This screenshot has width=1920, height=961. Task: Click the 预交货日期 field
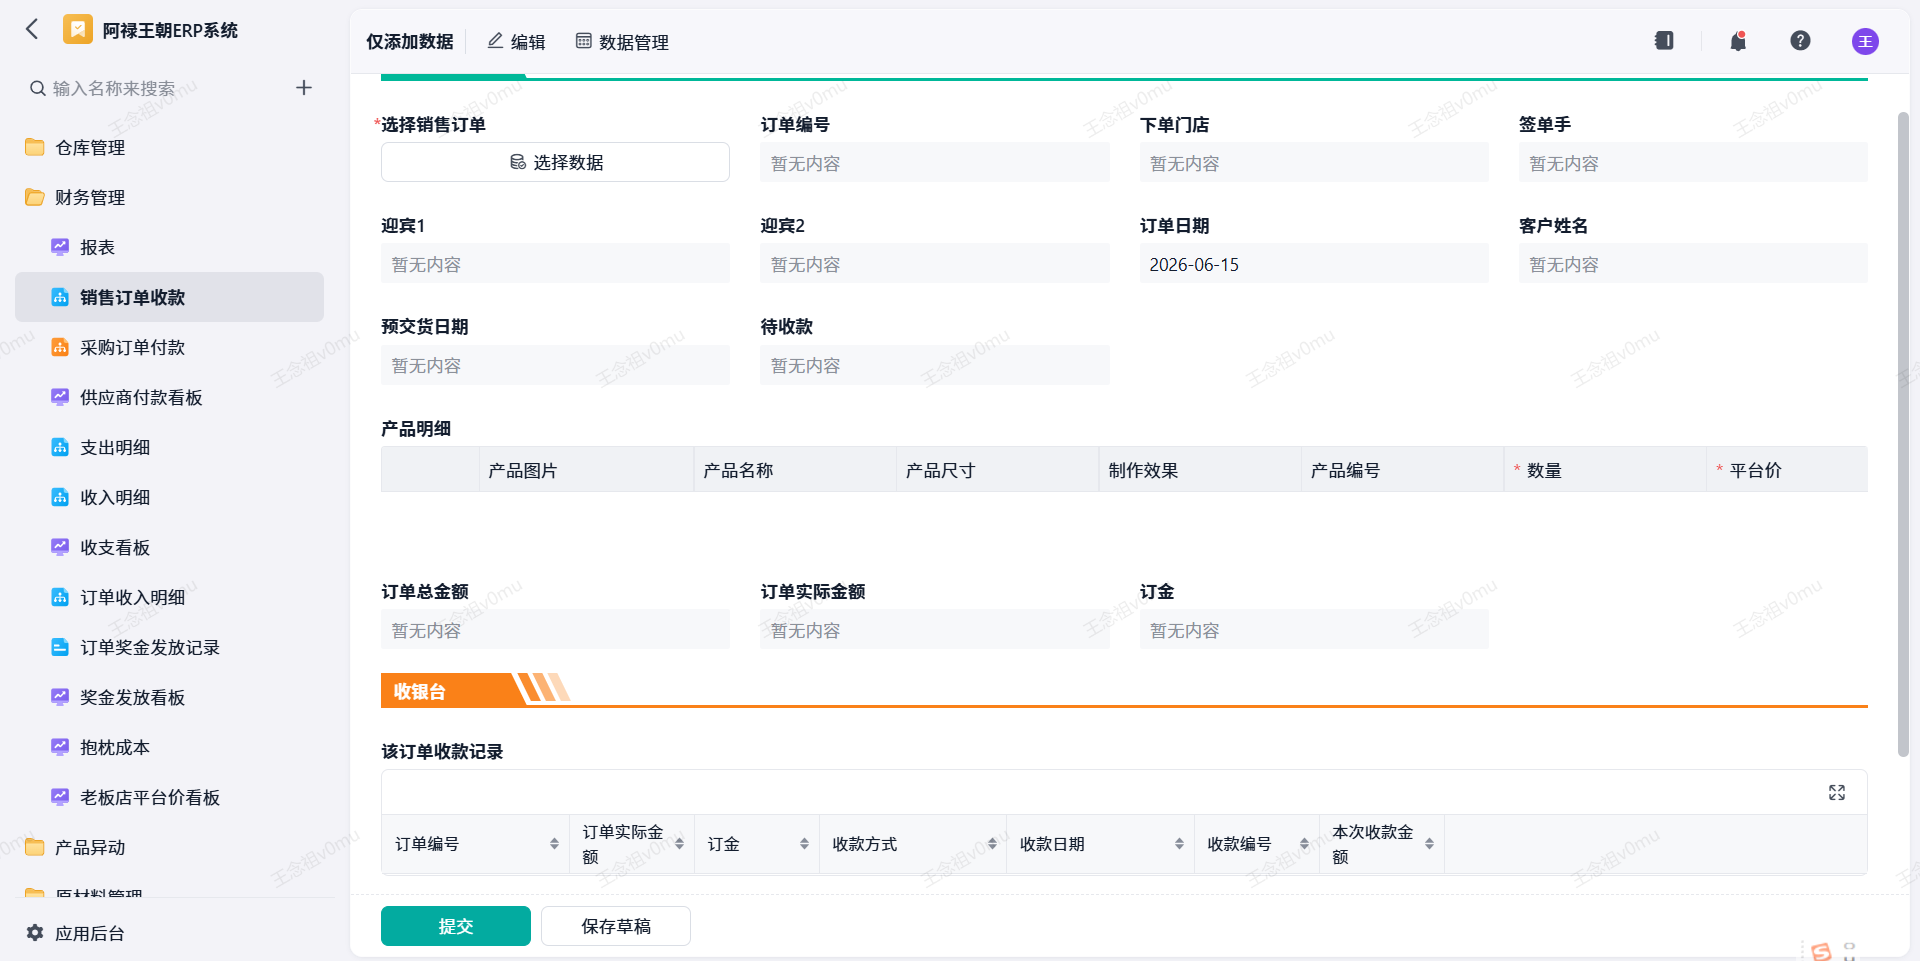pyautogui.click(x=555, y=365)
